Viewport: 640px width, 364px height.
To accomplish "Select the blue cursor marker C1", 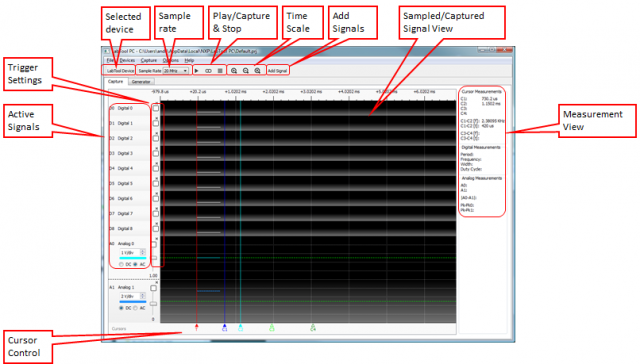I will [x=224, y=327].
